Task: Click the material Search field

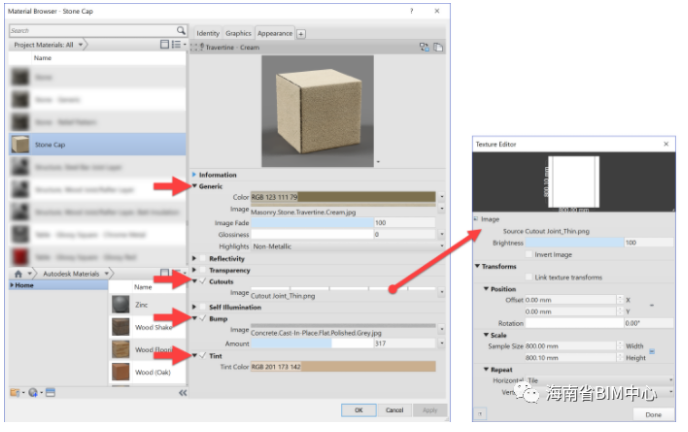Action: click(x=93, y=30)
